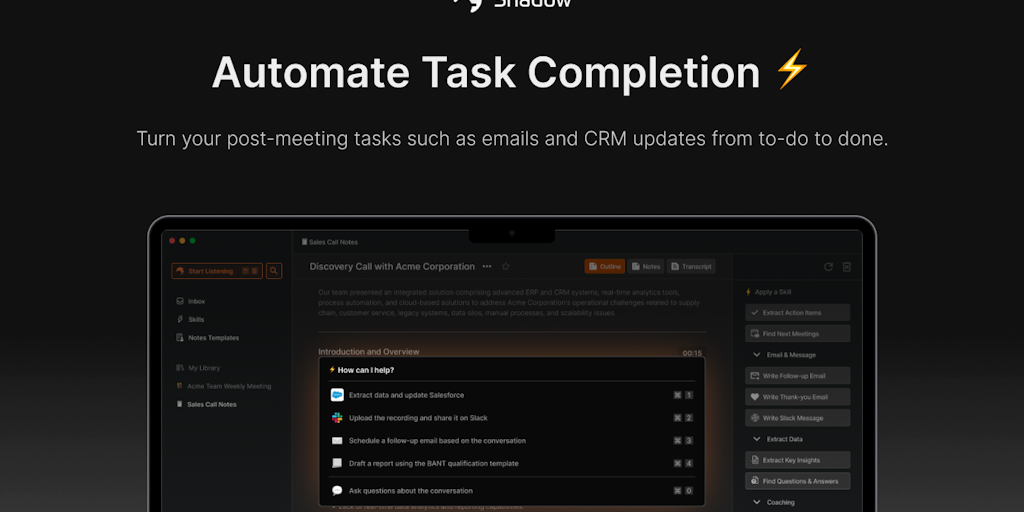This screenshot has width=1024, height=512.
Task: Click Write Follow-up Email skill
Action: click(x=797, y=376)
